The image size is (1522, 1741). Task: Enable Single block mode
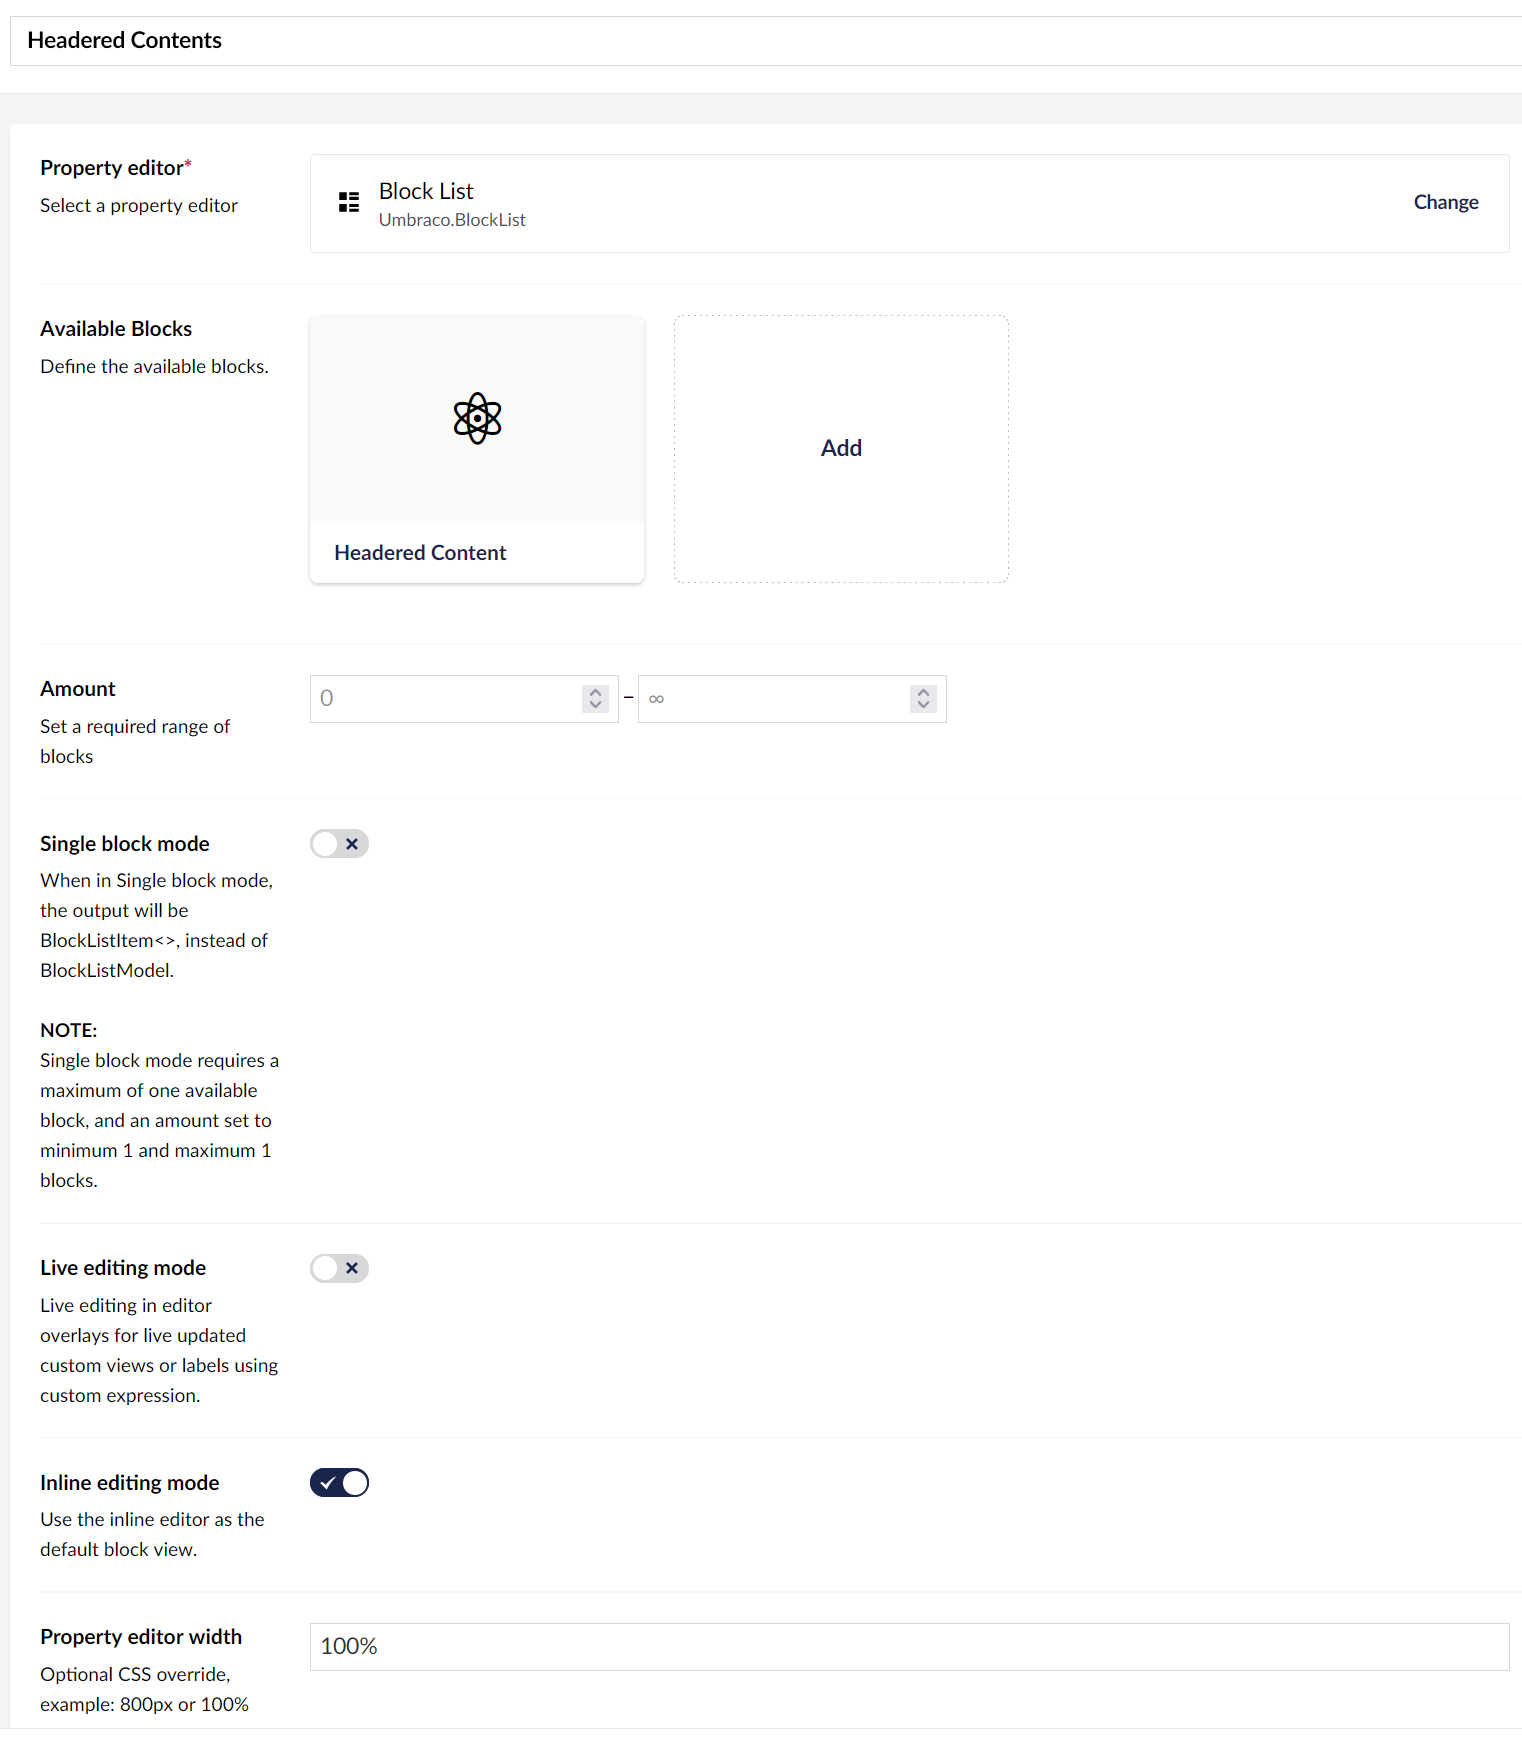coord(339,844)
